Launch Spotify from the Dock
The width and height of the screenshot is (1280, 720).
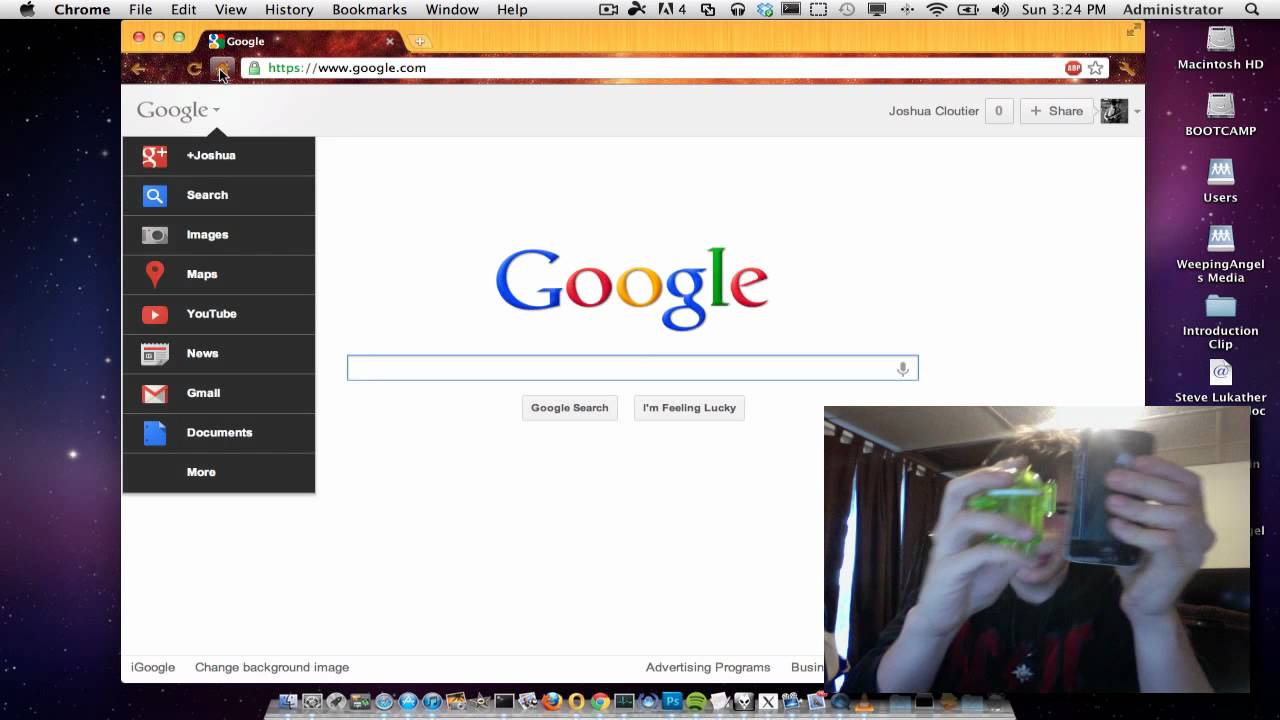[x=696, y=702]
